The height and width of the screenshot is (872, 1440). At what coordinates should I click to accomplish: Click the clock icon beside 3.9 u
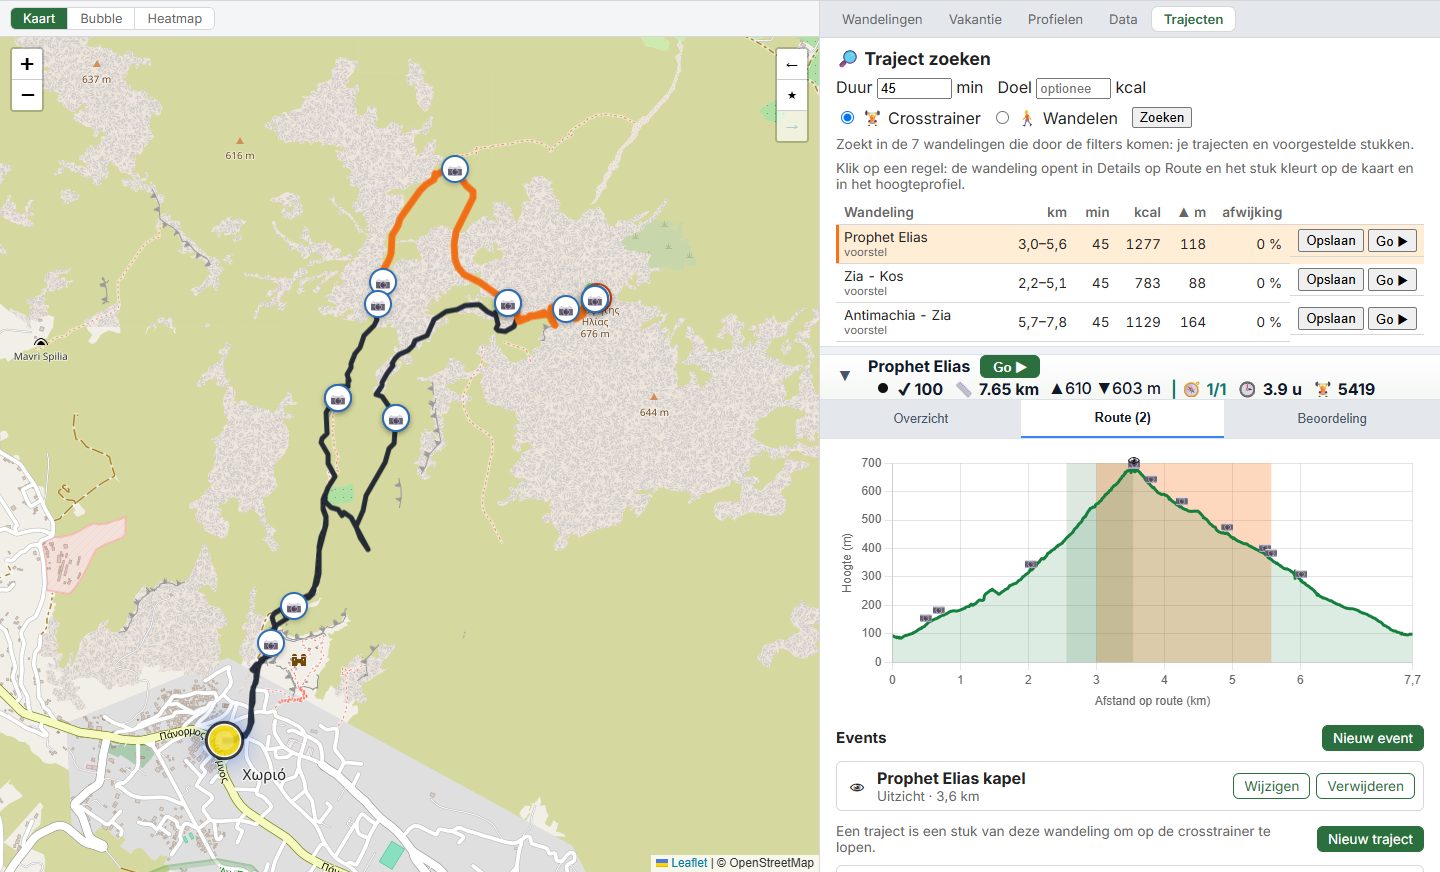(1247, 389)
